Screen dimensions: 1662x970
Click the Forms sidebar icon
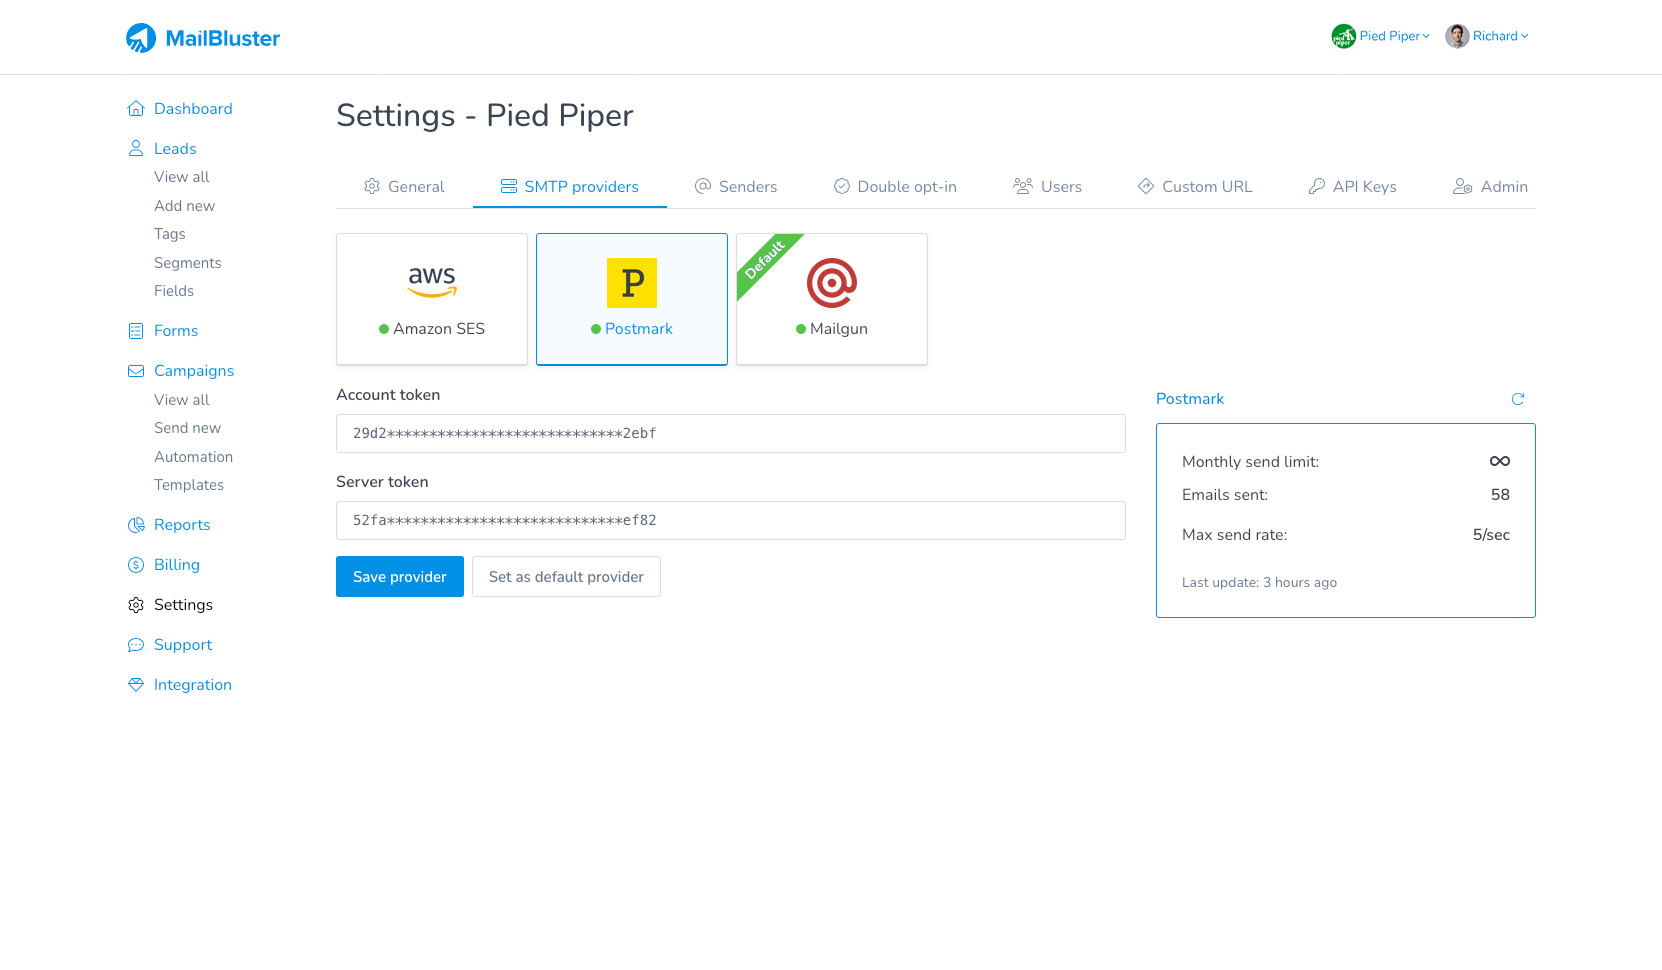pos(136,330)
